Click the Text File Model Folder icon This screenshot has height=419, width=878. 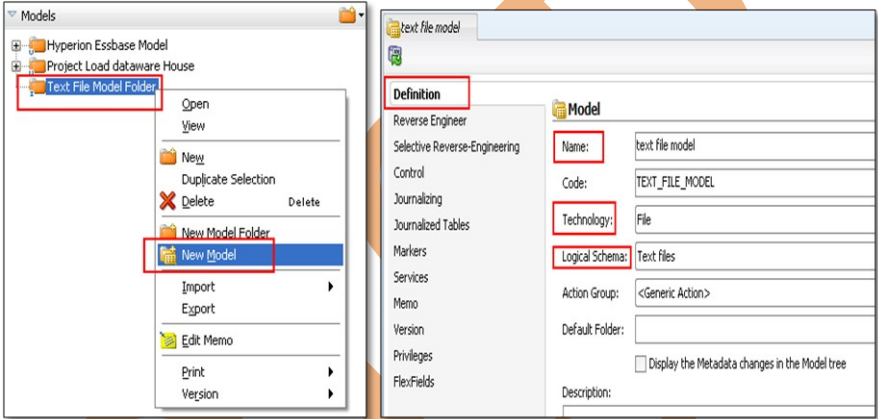point(37,87)
